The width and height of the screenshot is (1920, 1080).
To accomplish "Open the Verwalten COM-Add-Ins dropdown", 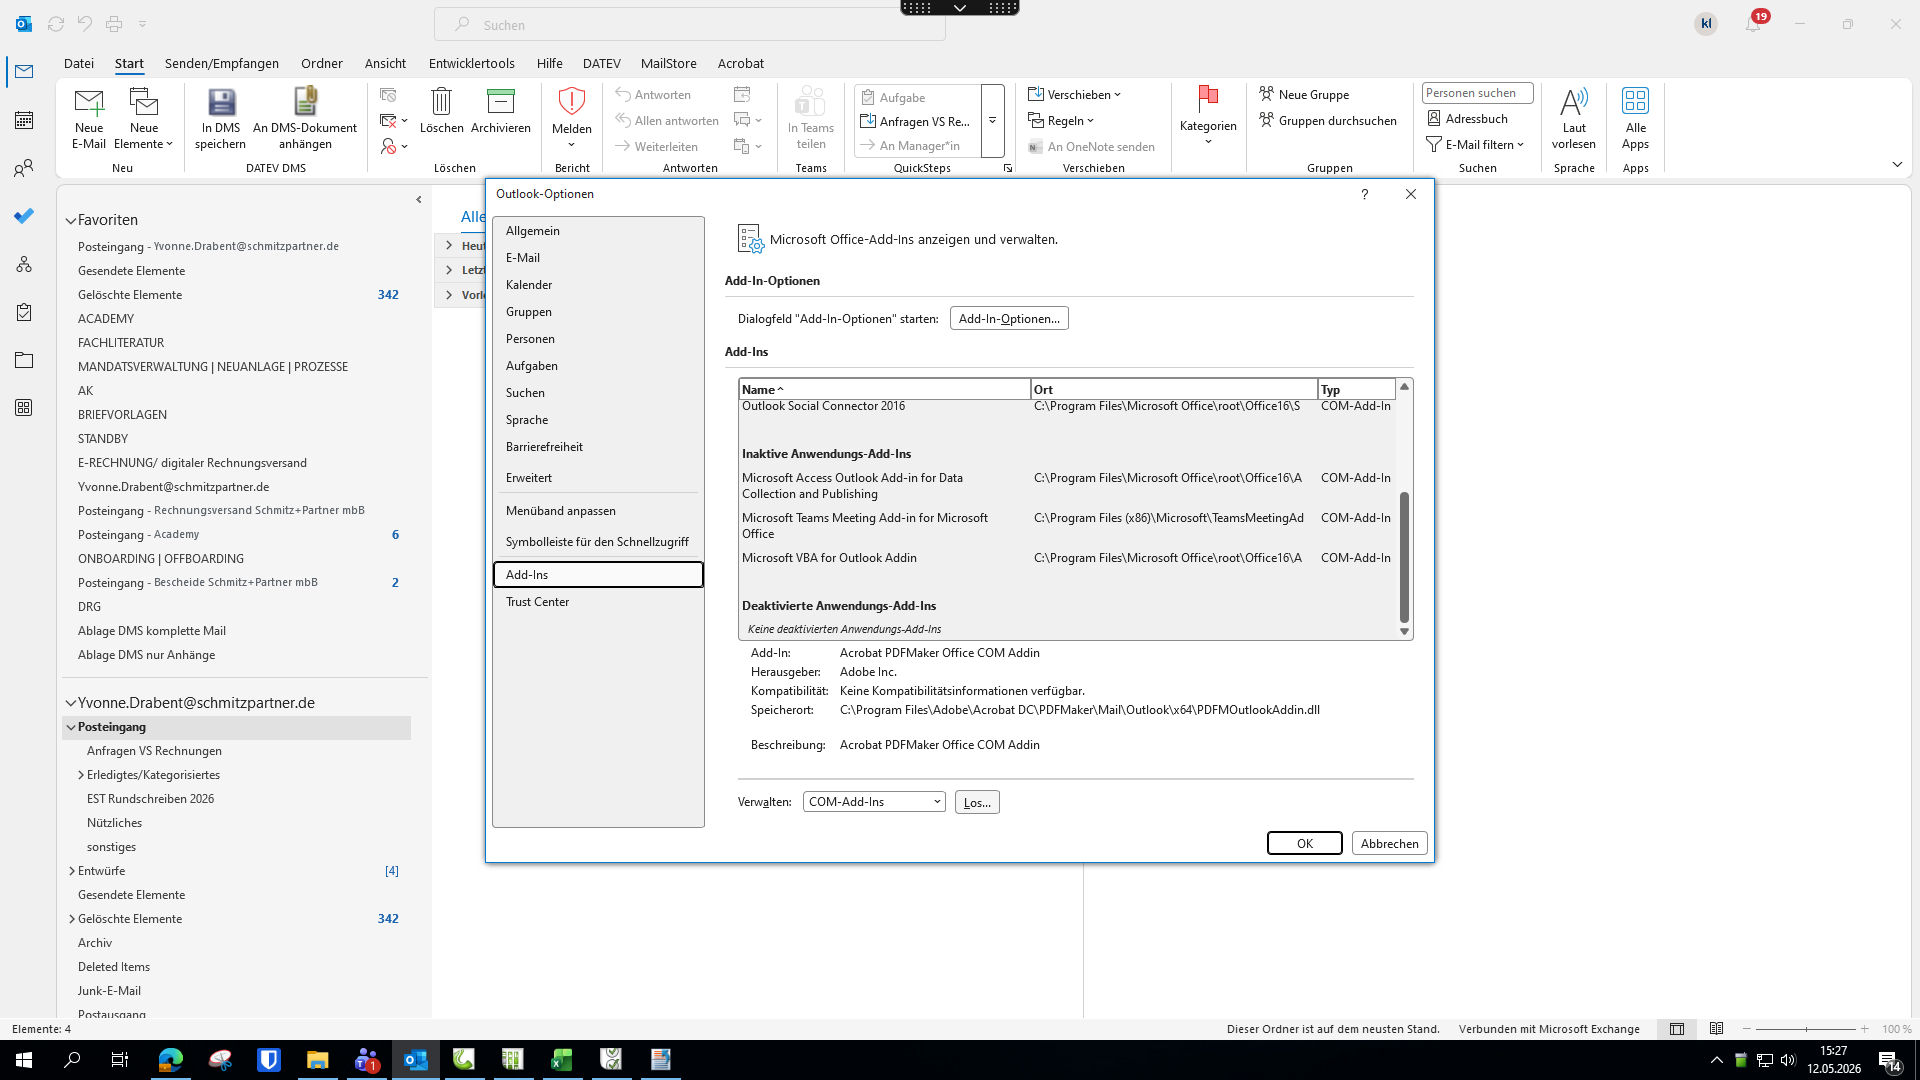I will [874, 802].
